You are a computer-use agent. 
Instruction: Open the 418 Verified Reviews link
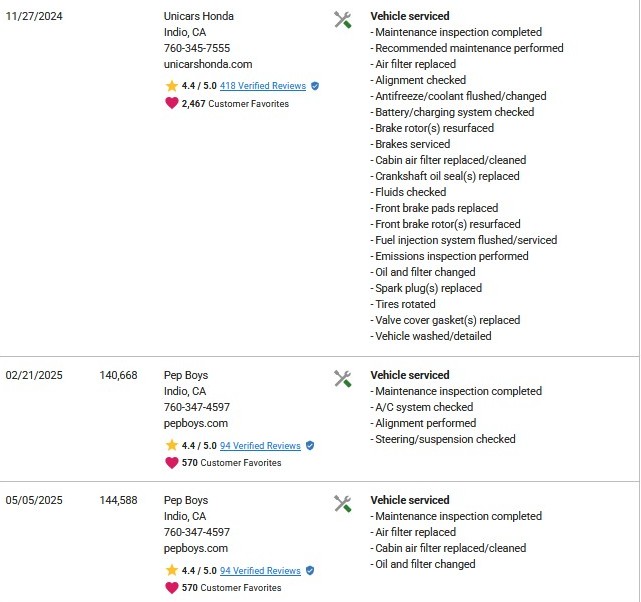(263, 86)
